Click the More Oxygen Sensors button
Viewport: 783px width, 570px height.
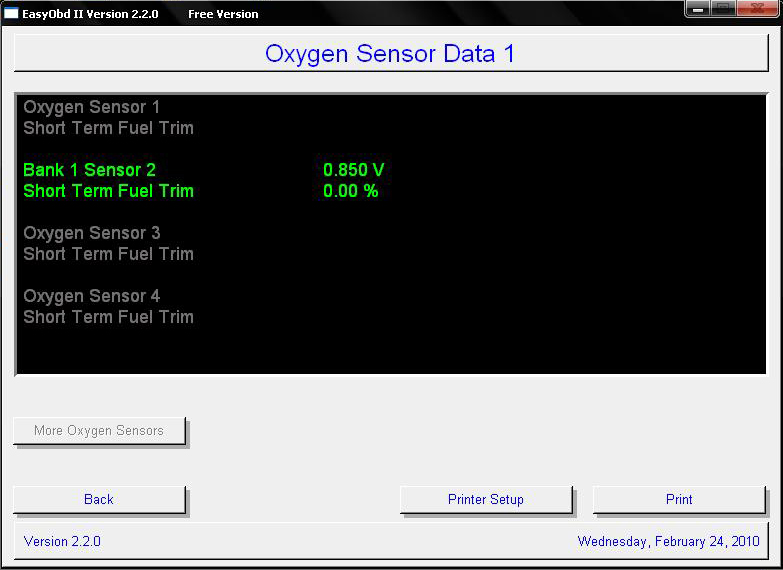click(x=99, y=431)
